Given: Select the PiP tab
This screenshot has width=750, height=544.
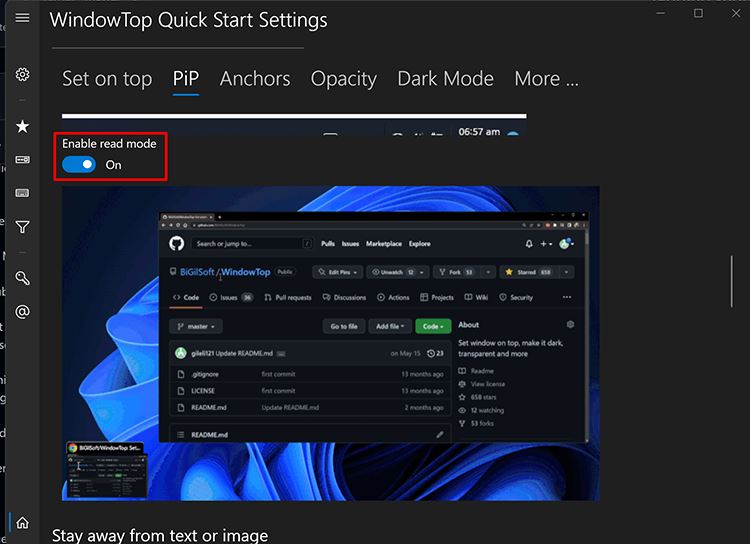Looking at the screenshot, I should [x=186, y=79].
